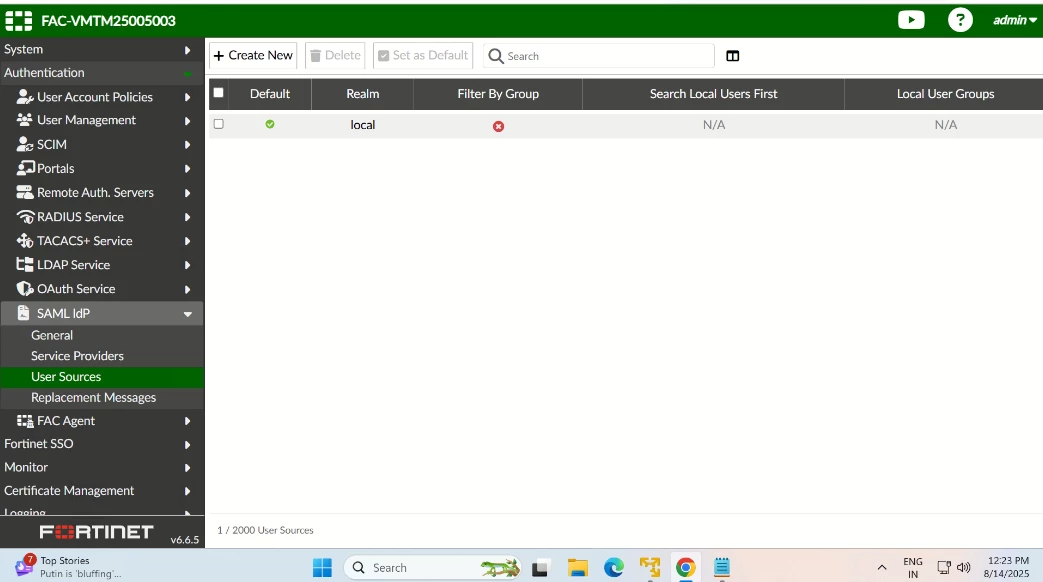Open the admin user dropdown
The height and width of the screenshot is (582, 1043).
point(1014,20)
